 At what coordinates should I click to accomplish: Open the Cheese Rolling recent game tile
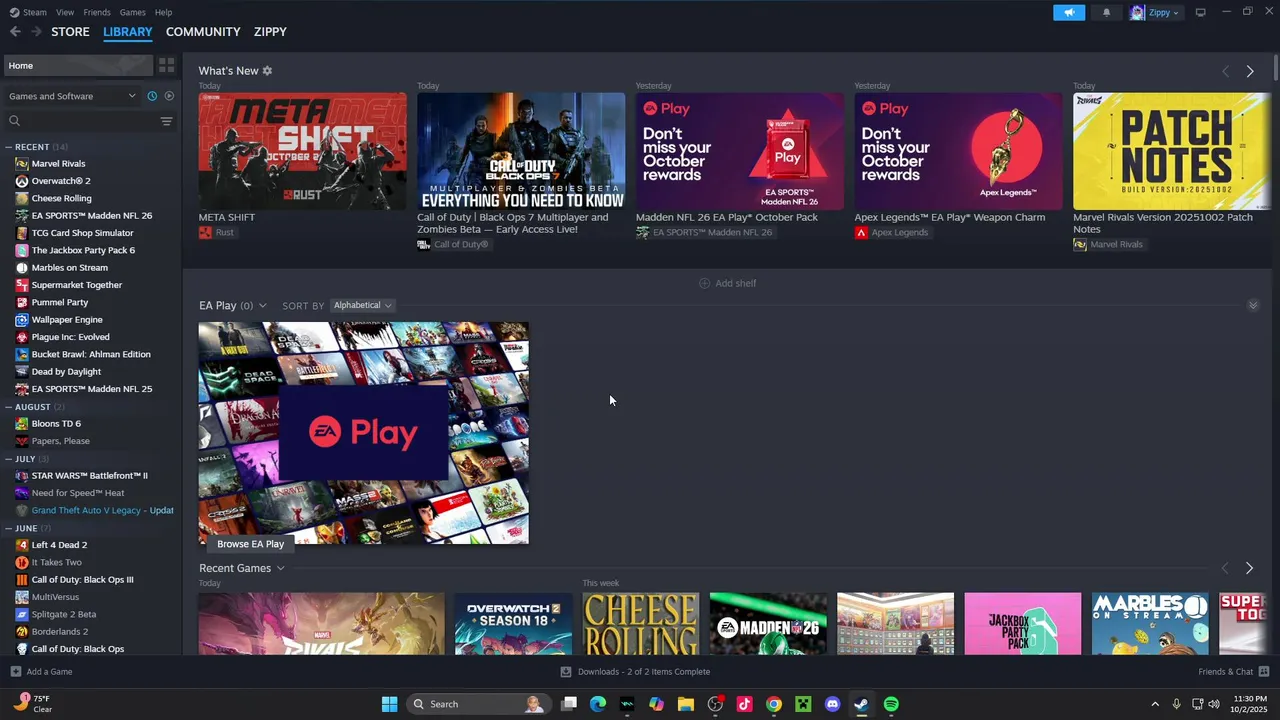[641, 624]
